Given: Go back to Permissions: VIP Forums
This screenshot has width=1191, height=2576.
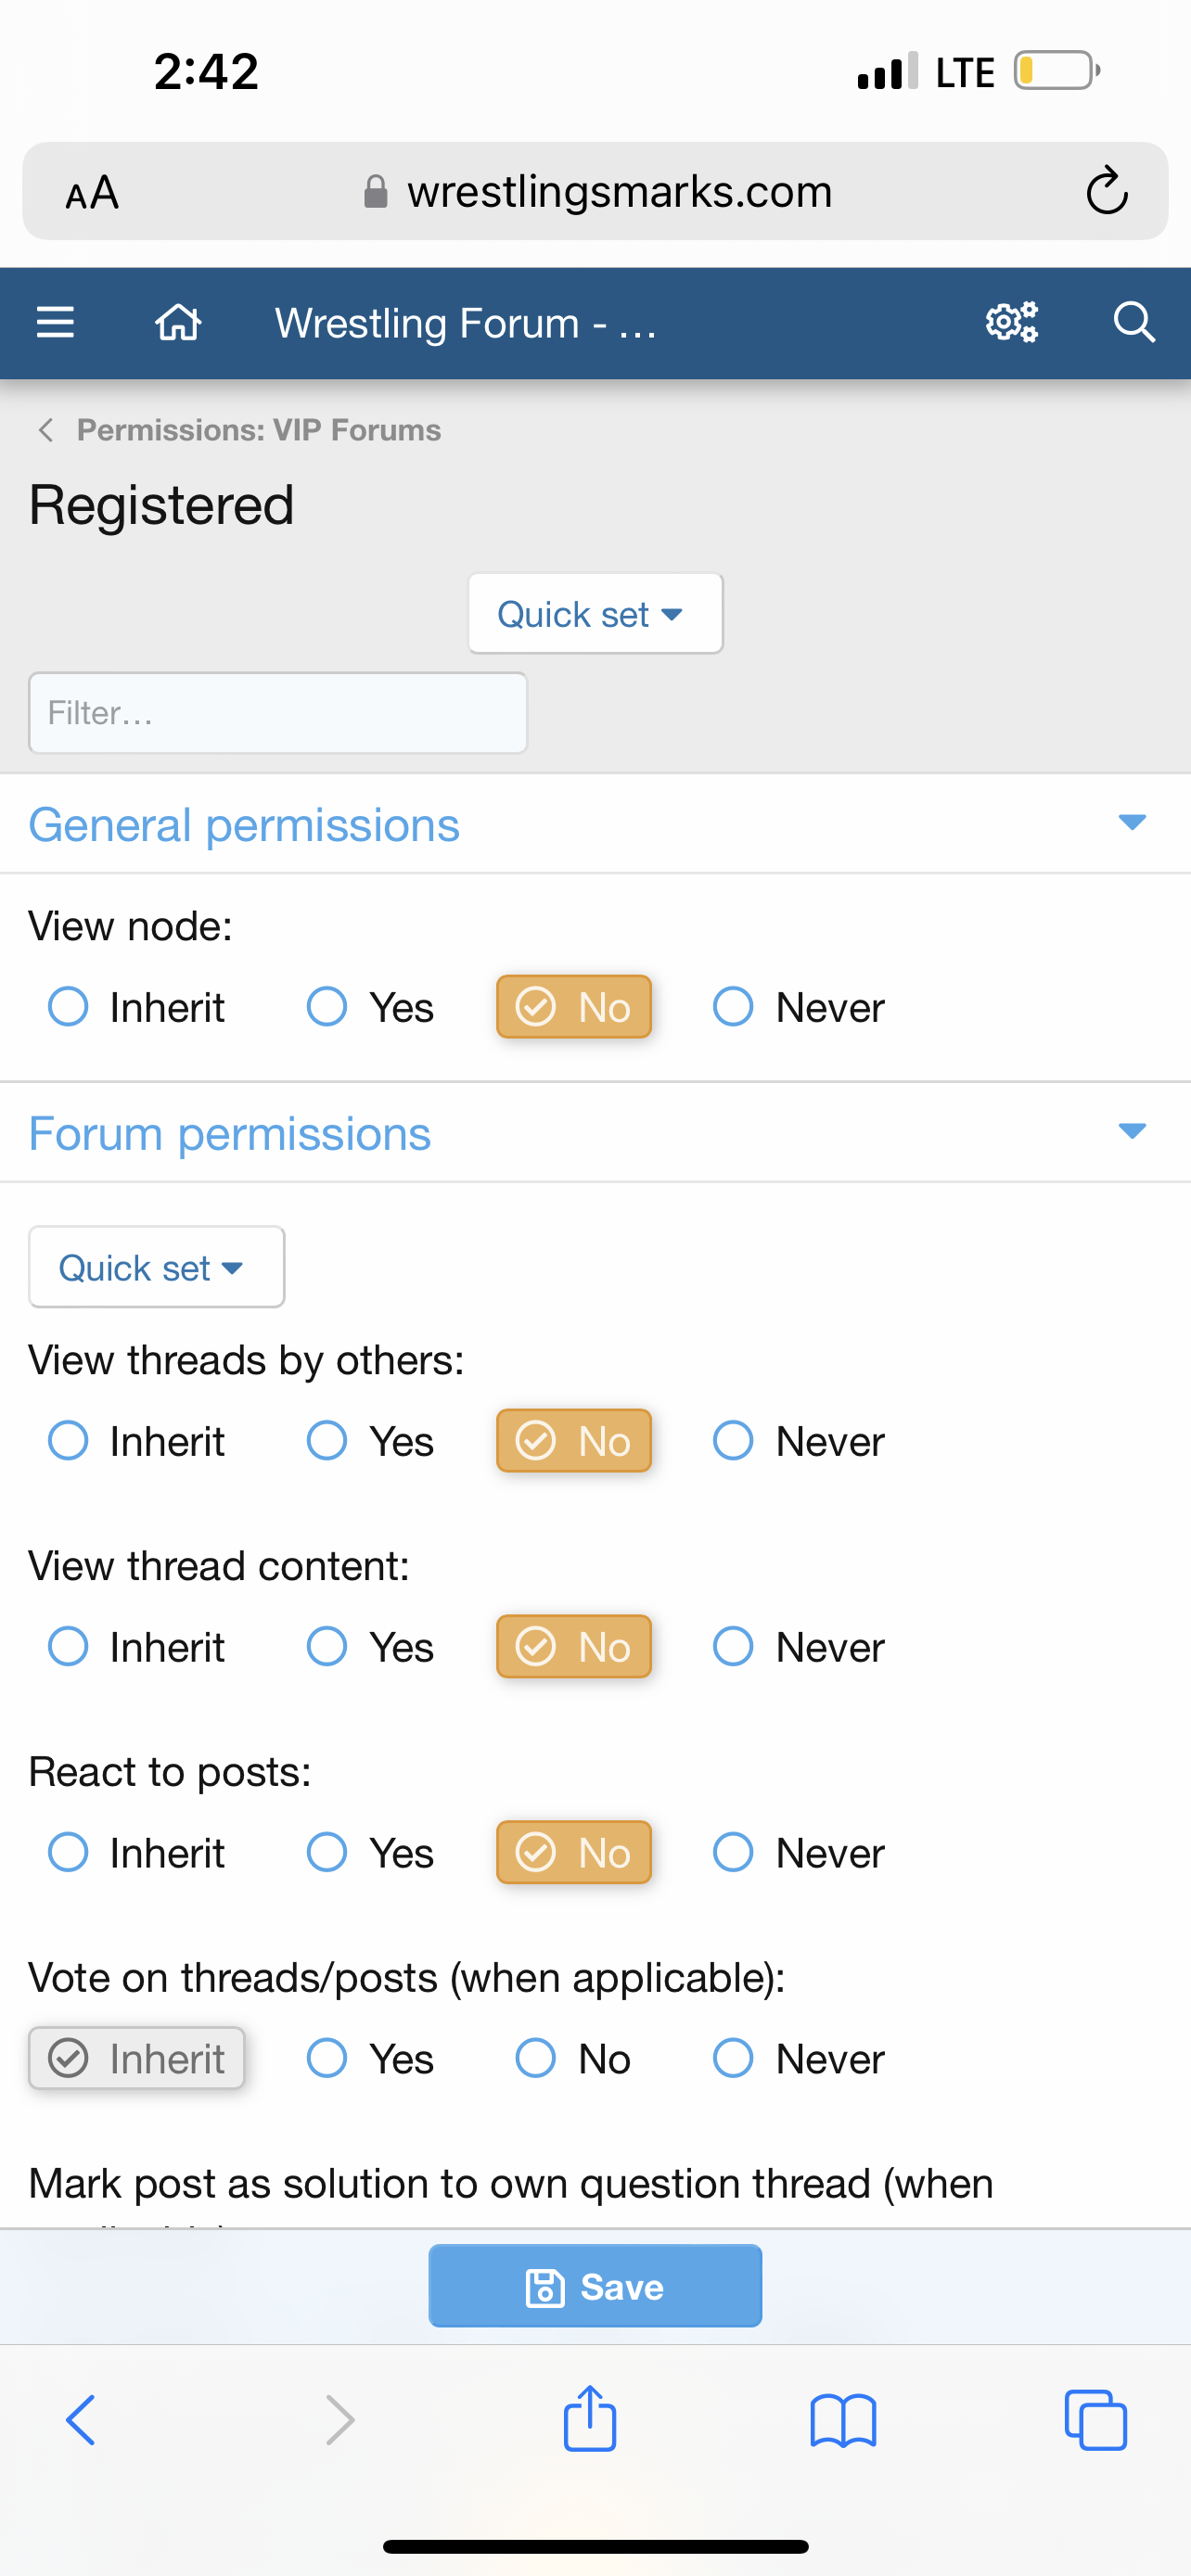Looking at the screenshot, I should point(240,430).
